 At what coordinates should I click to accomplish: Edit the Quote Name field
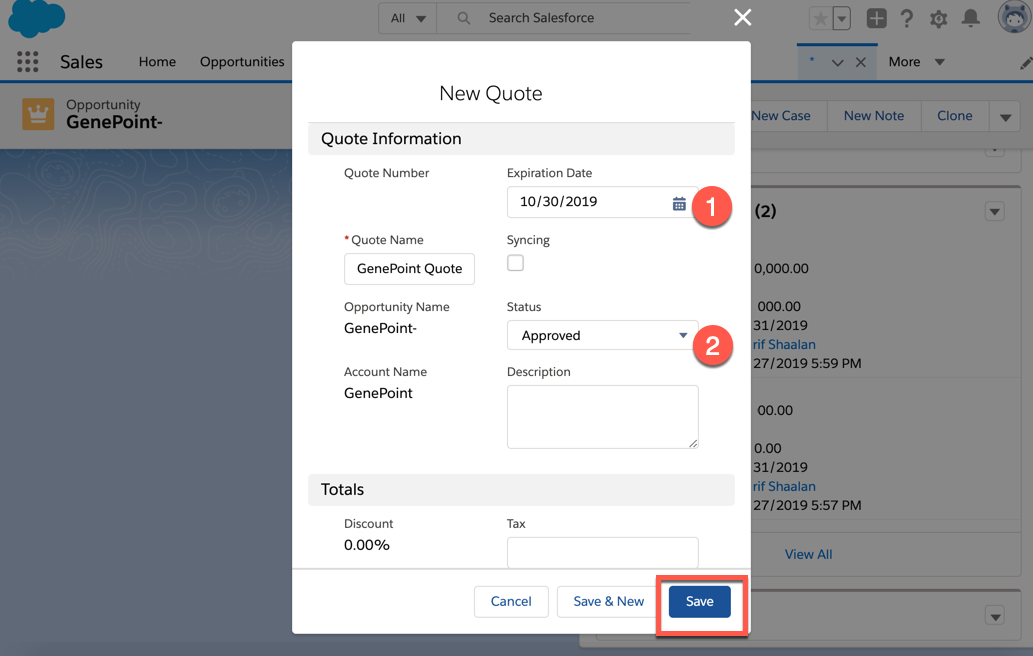point(409,269)
